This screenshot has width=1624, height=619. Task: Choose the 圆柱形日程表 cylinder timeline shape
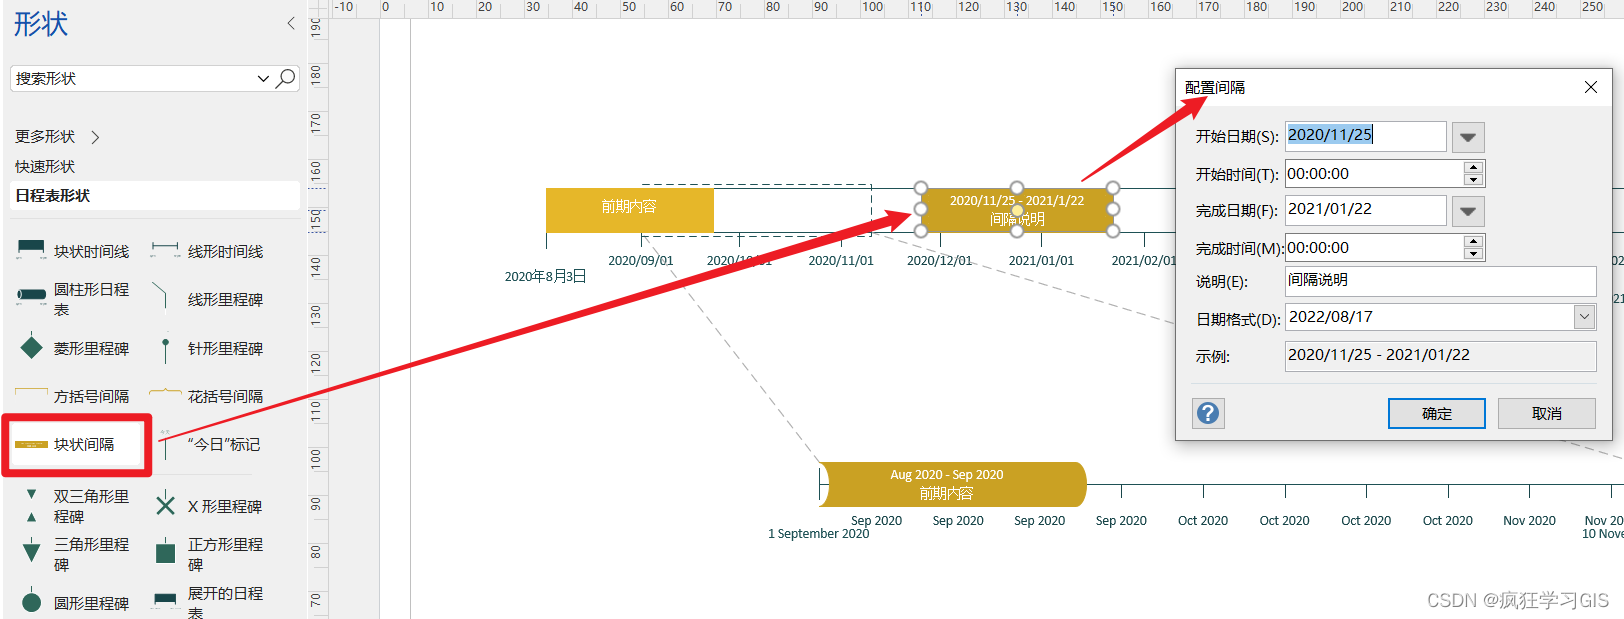coord(73,299)
